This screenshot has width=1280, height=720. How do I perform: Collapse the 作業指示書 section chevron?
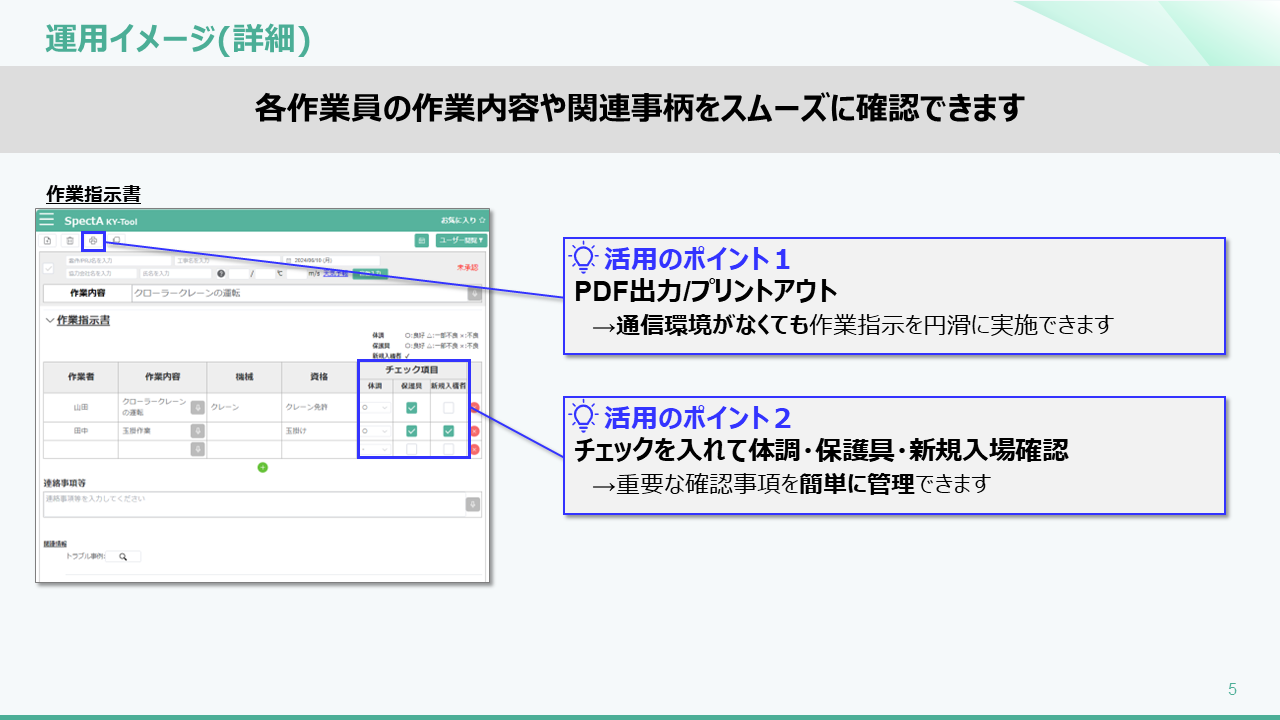click(50, 321)
